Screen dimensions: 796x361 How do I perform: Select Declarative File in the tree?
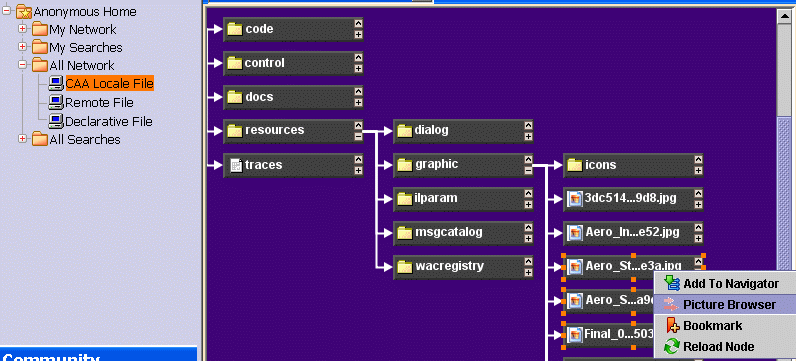[x=109, y=121]
